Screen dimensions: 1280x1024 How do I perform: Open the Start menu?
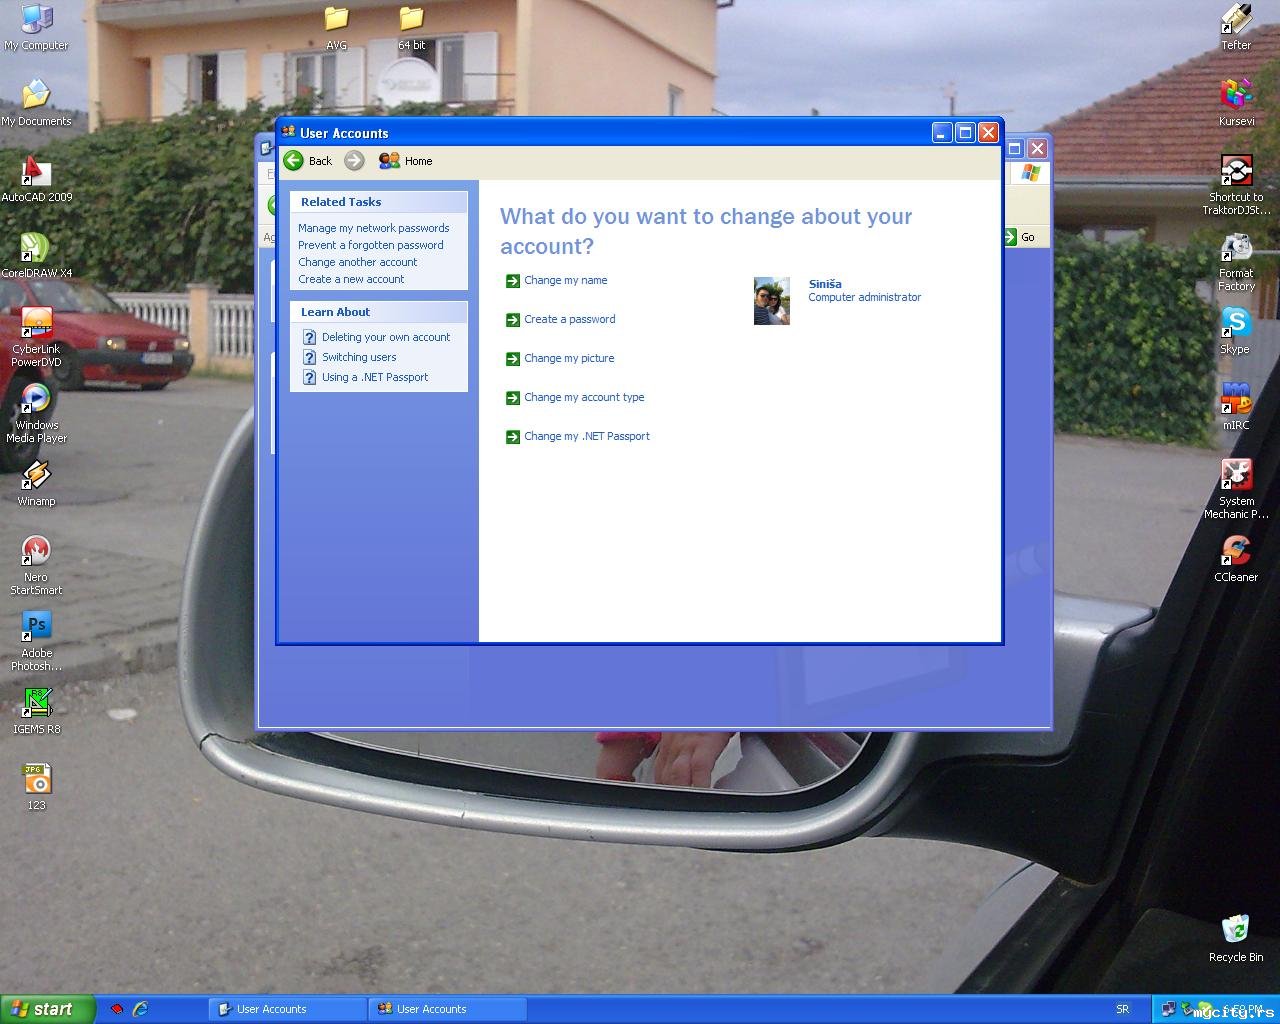(47, 1009)
